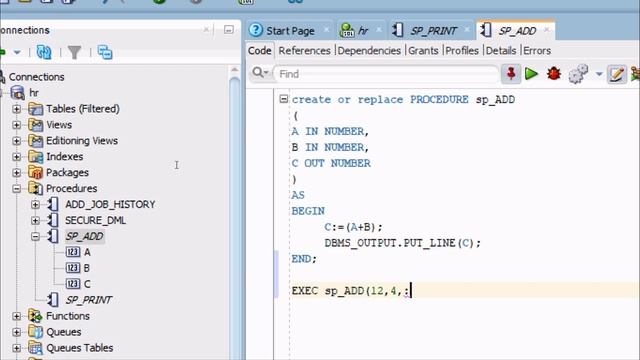Toggle the read/write pencil edit icon
640x360 pixels.
617,74
